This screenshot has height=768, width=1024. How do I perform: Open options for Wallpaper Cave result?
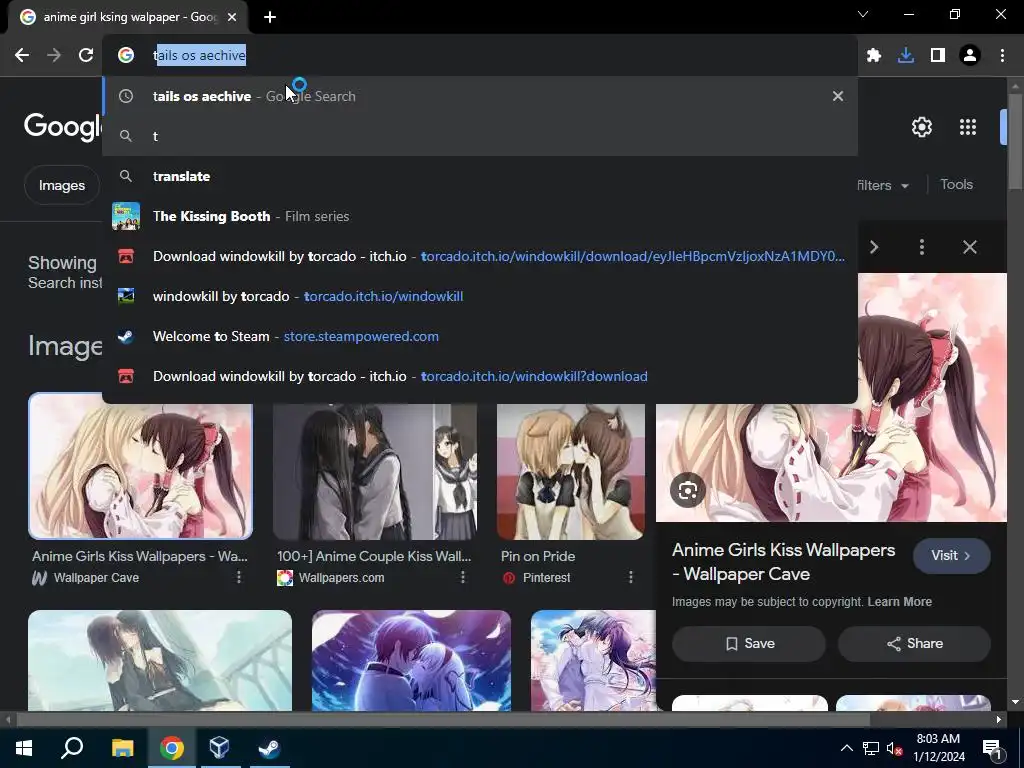(x=239, y=577)
